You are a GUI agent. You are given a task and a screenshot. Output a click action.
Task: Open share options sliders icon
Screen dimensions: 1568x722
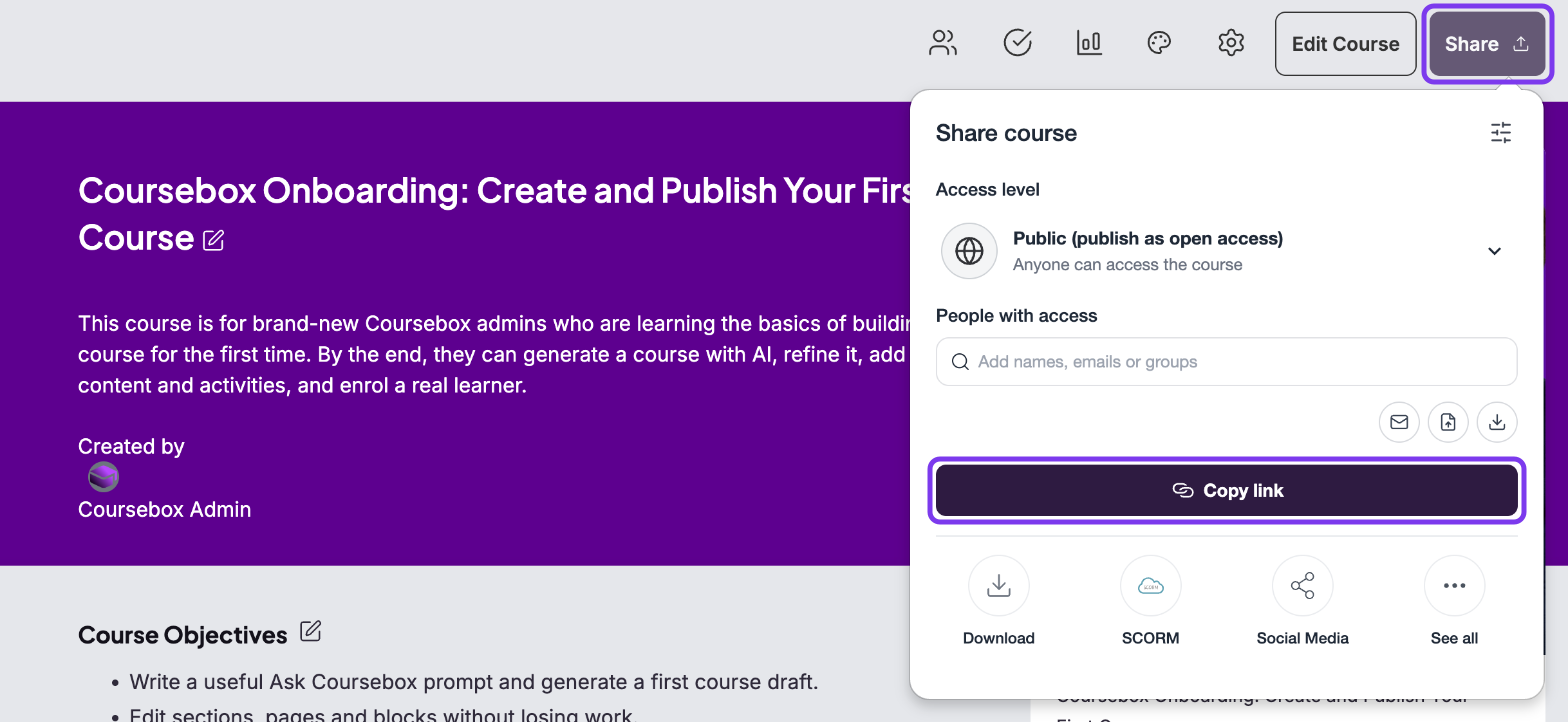1501,133
